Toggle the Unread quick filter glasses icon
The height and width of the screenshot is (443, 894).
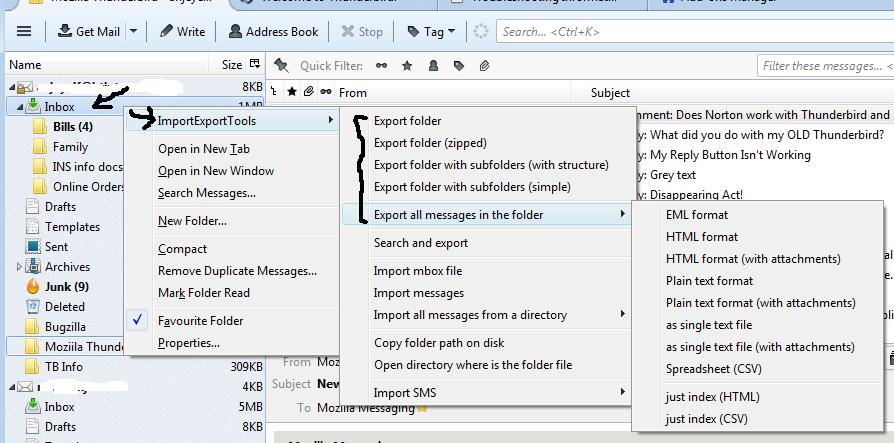(x=381, y=66)
